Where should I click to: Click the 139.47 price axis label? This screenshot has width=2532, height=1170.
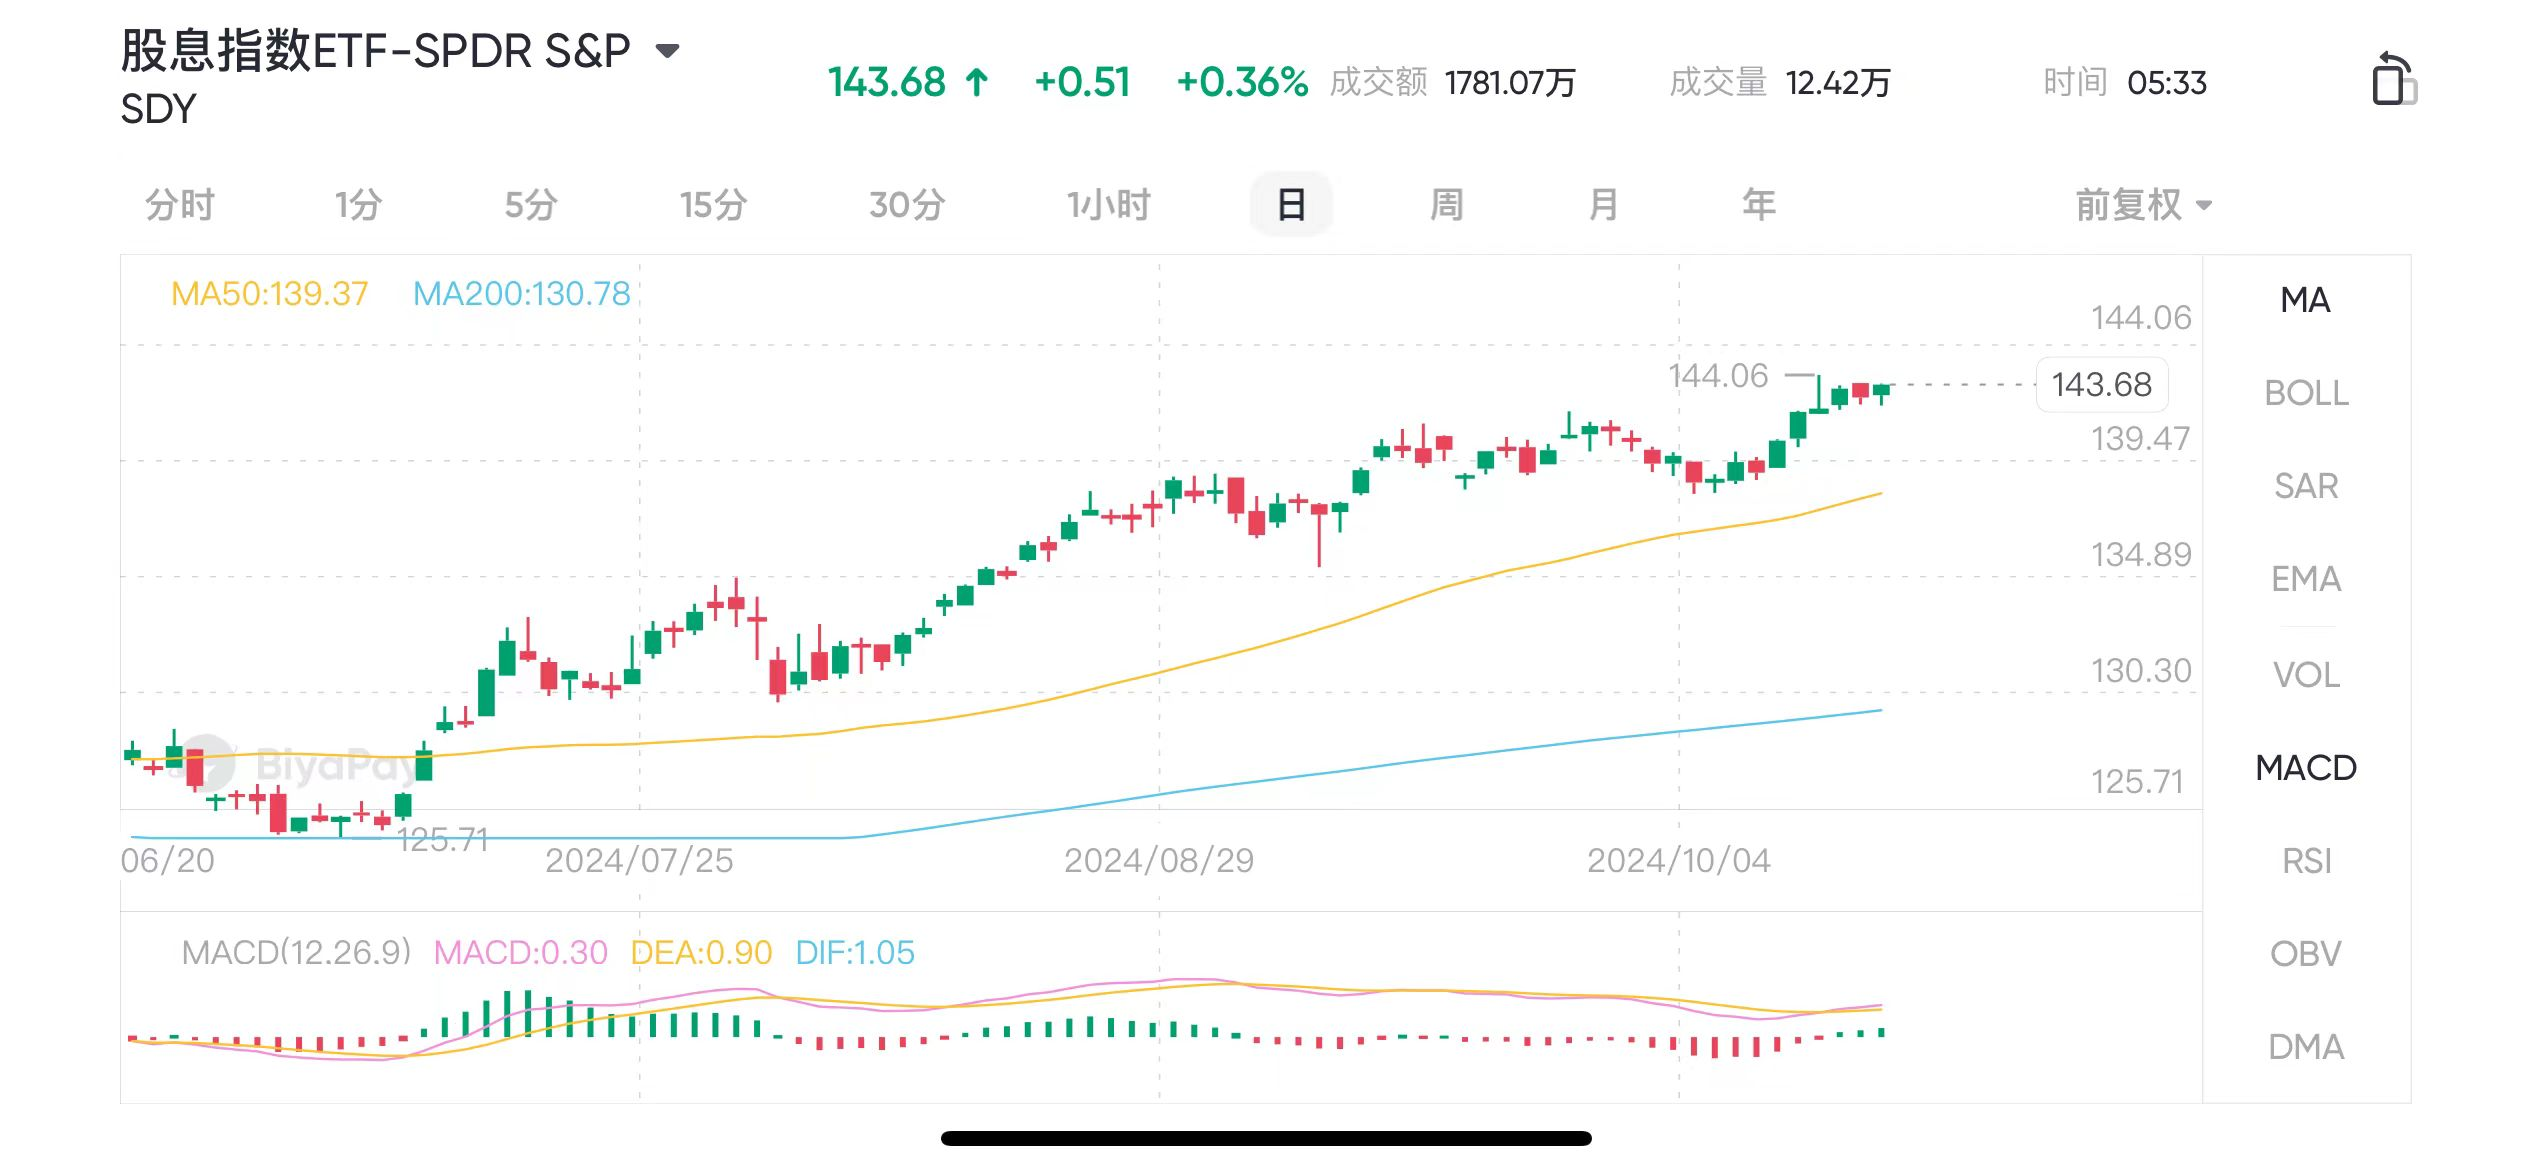(x=2141, y=439)
